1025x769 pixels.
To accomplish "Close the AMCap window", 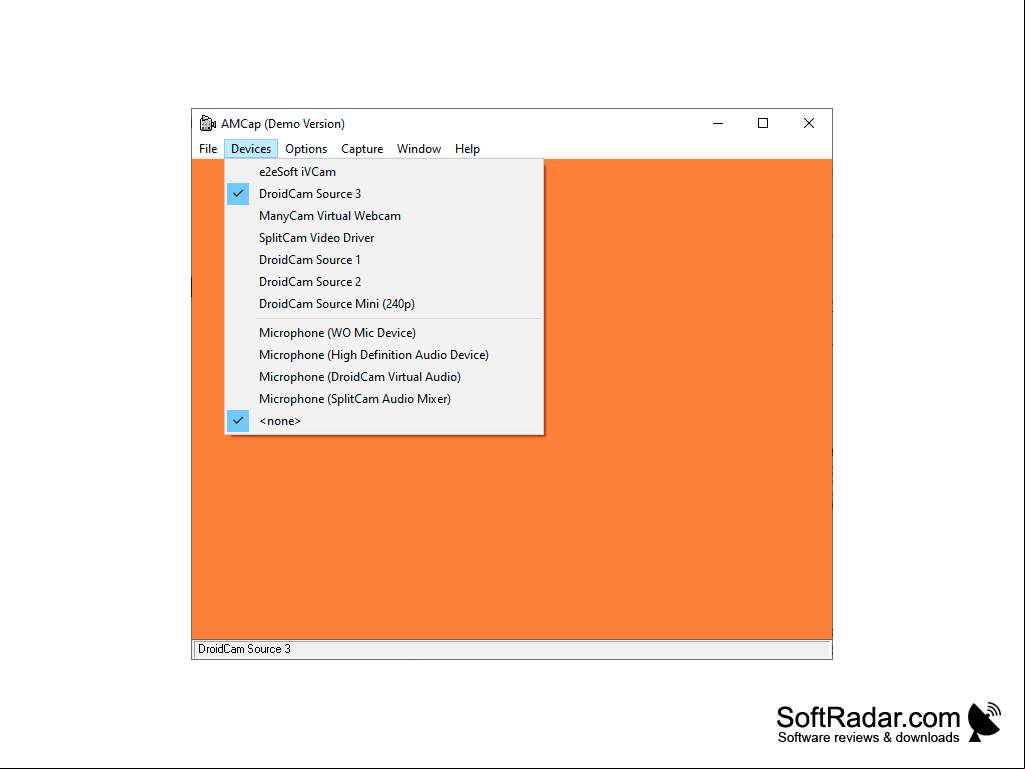I will [809, 123].
